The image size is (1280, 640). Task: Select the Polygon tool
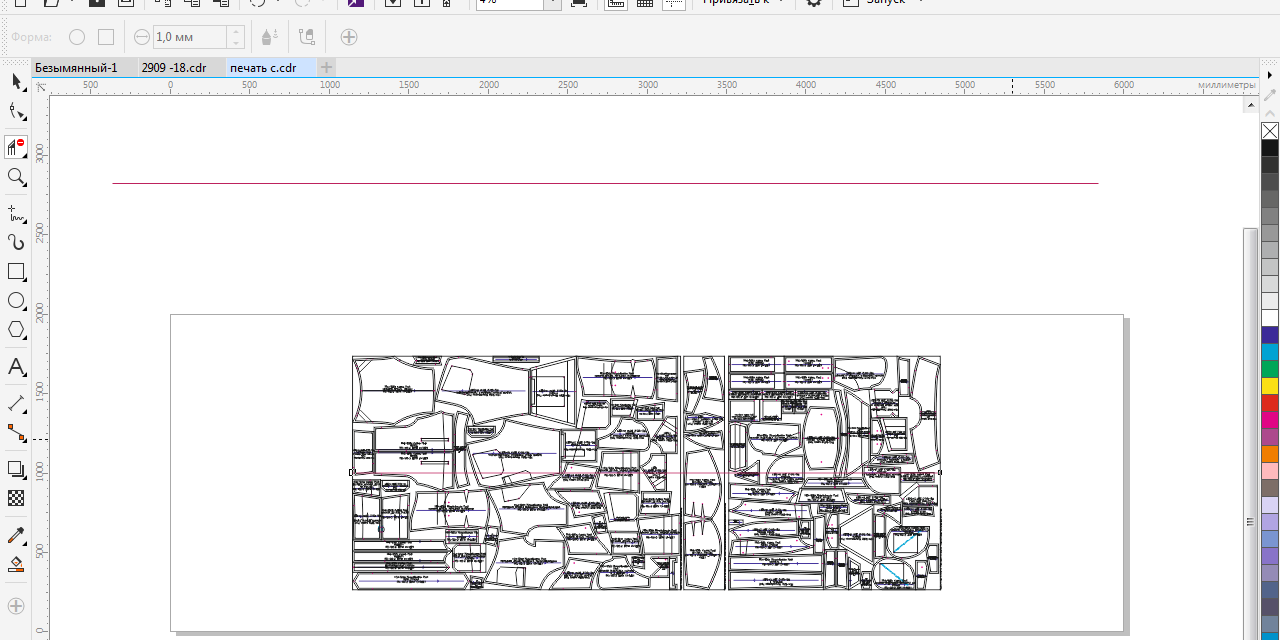pyautogui.click(x=16, y=330)
